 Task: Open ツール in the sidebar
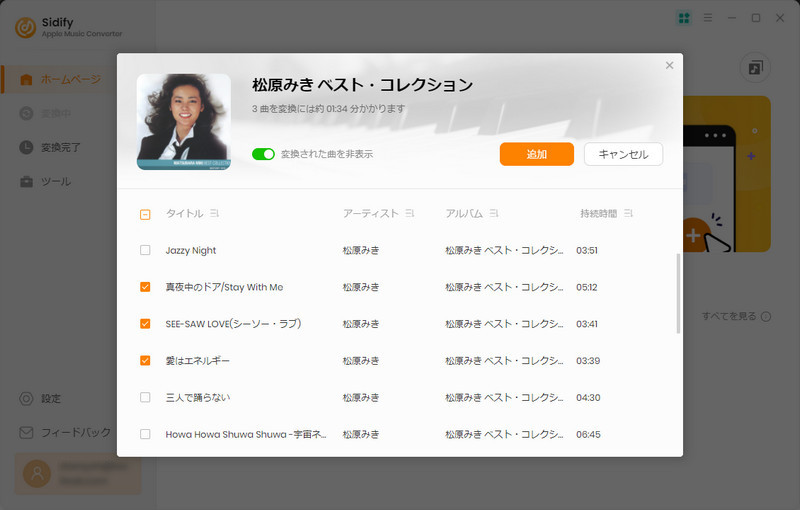45,182
